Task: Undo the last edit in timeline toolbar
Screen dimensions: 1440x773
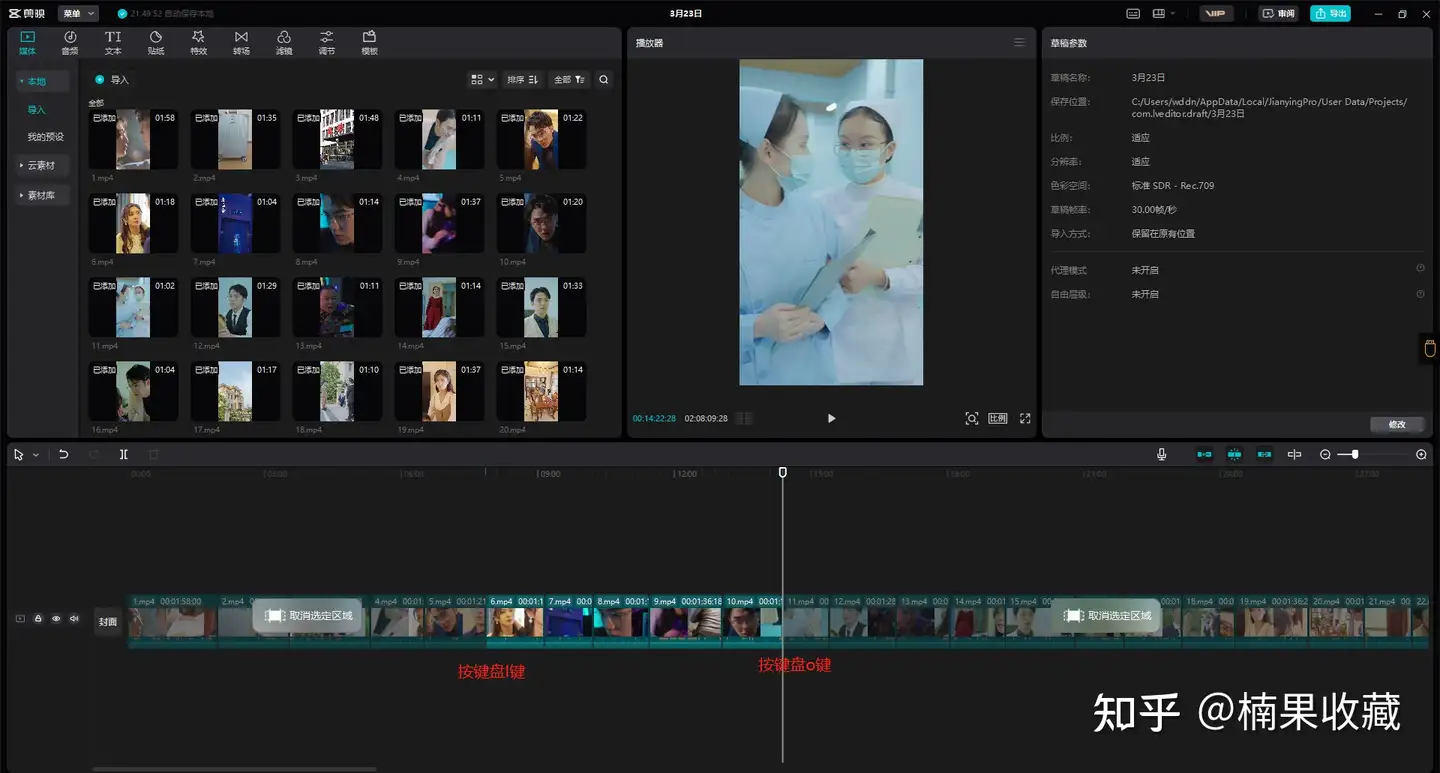Action: point(64,454)
